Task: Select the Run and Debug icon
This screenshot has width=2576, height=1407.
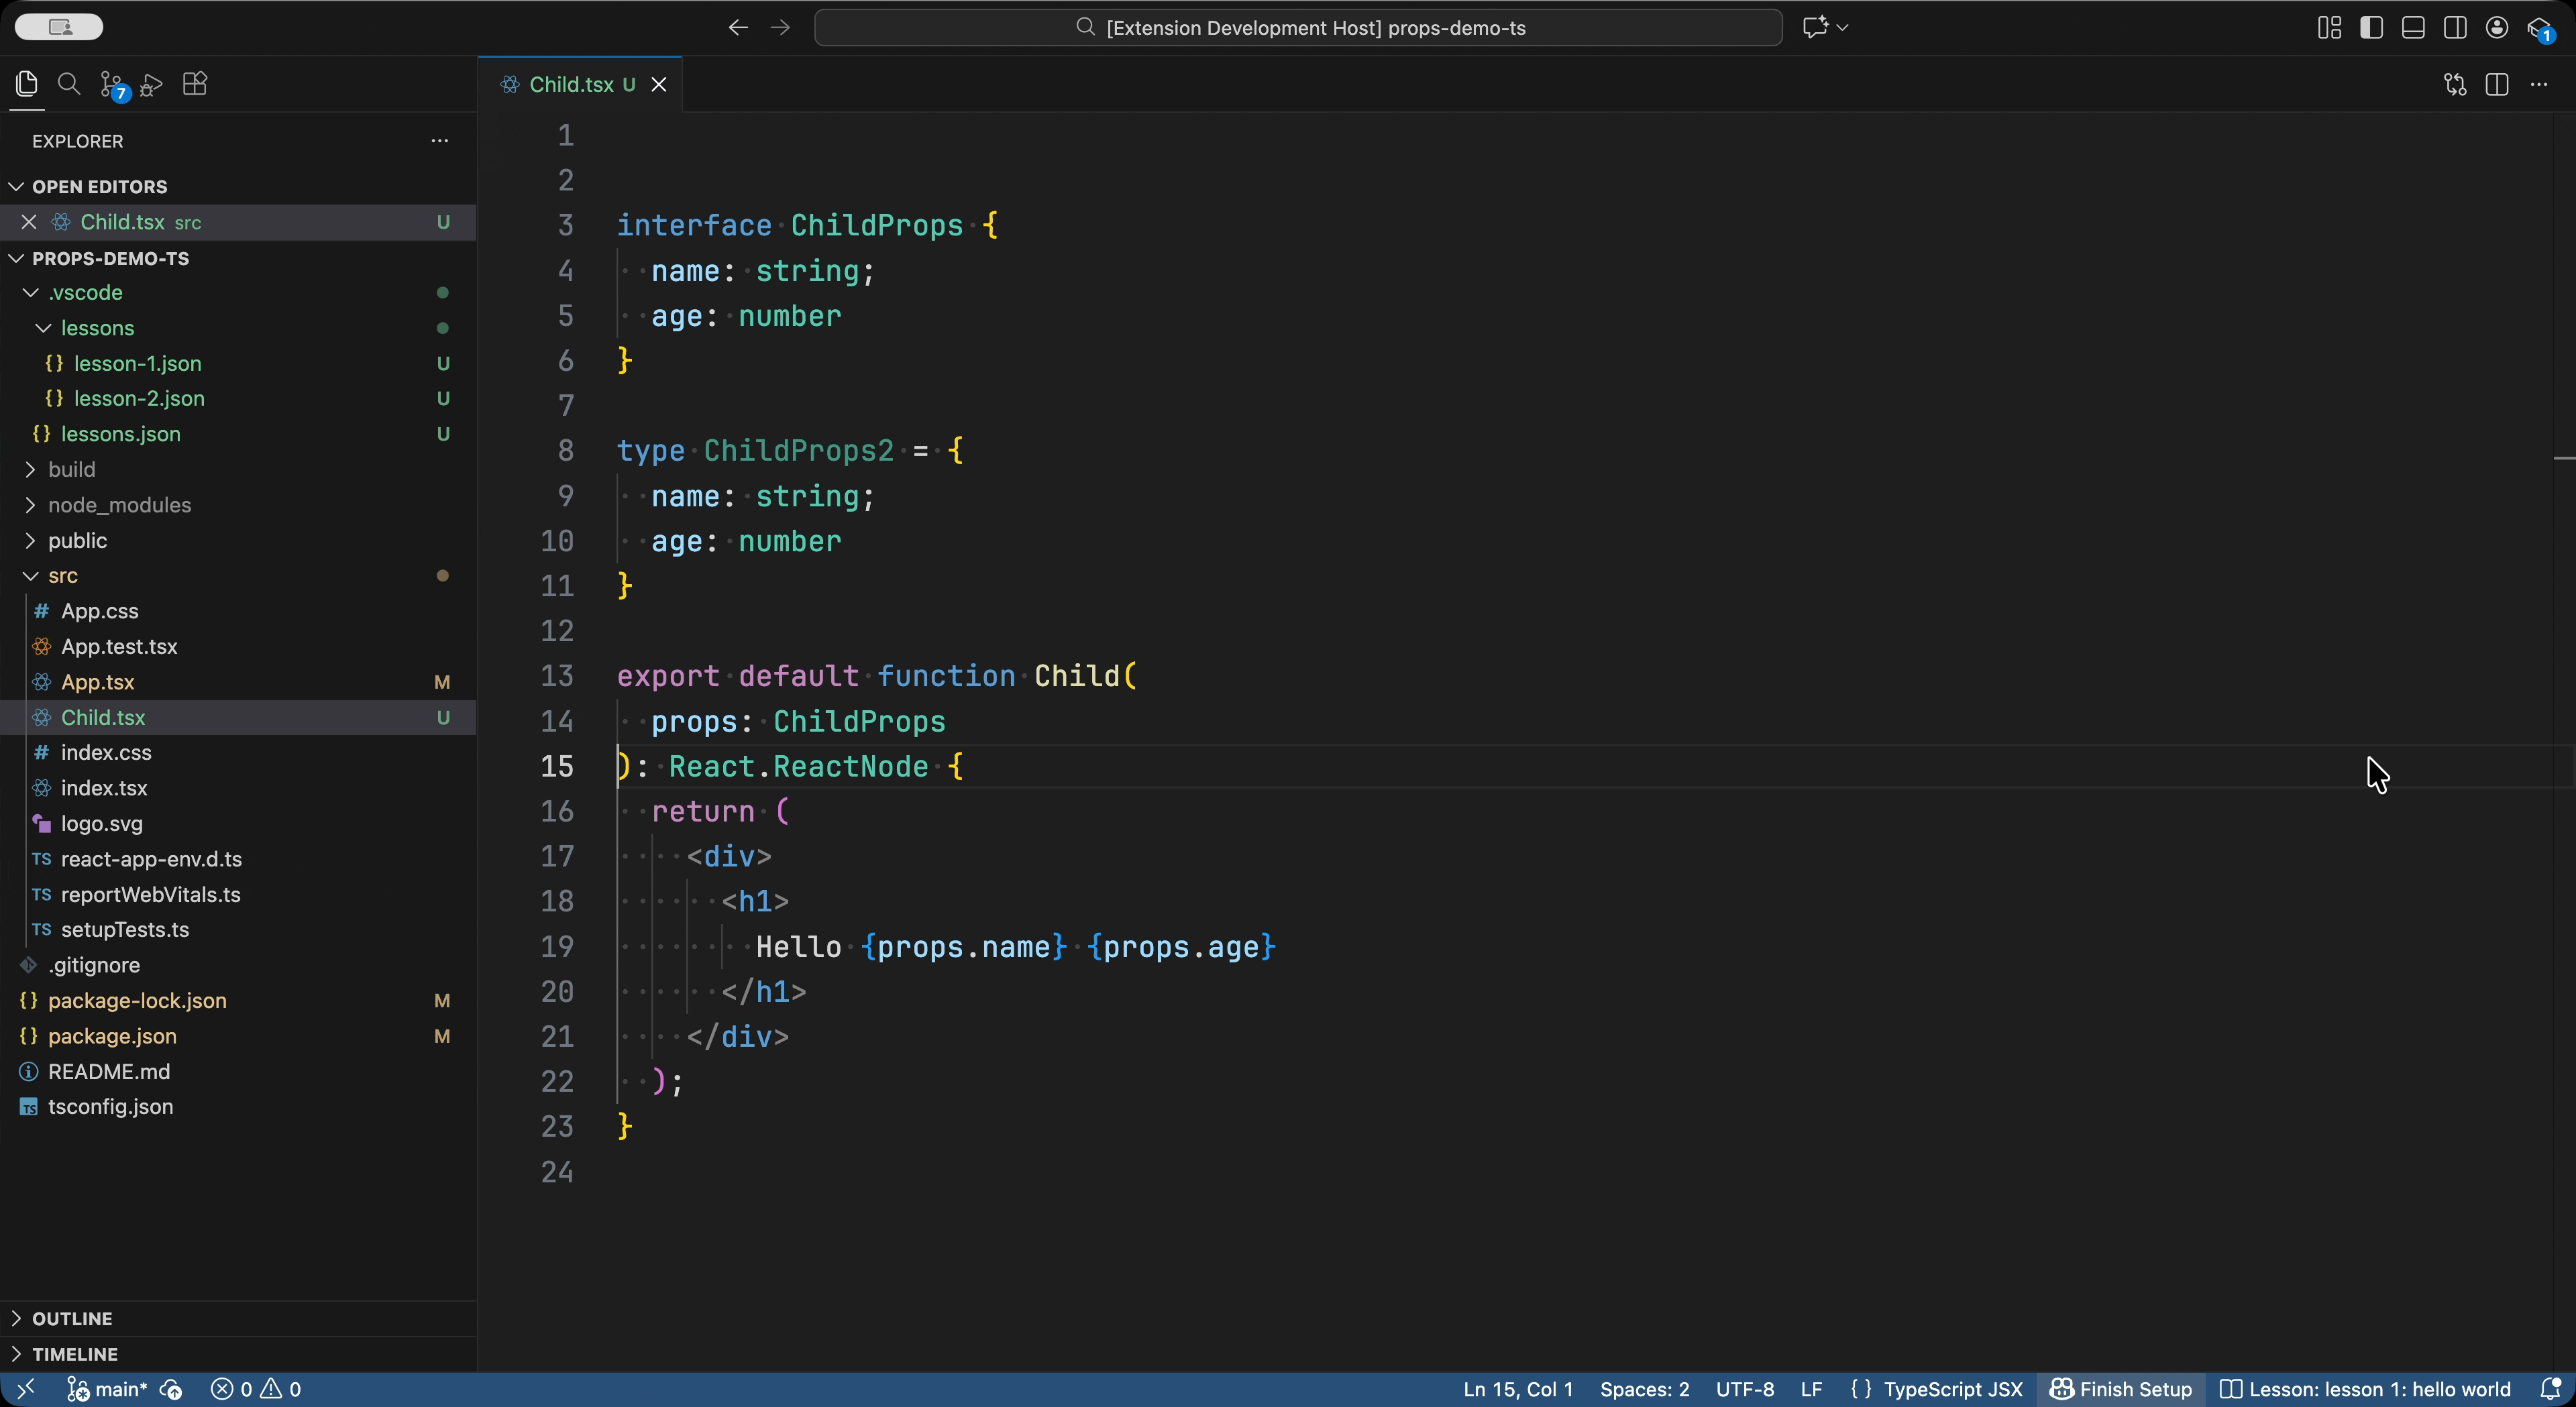Action: [x=152, y=84]
